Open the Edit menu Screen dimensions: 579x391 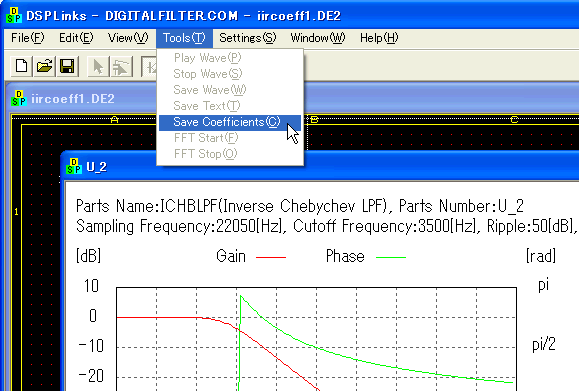point(76,38)
